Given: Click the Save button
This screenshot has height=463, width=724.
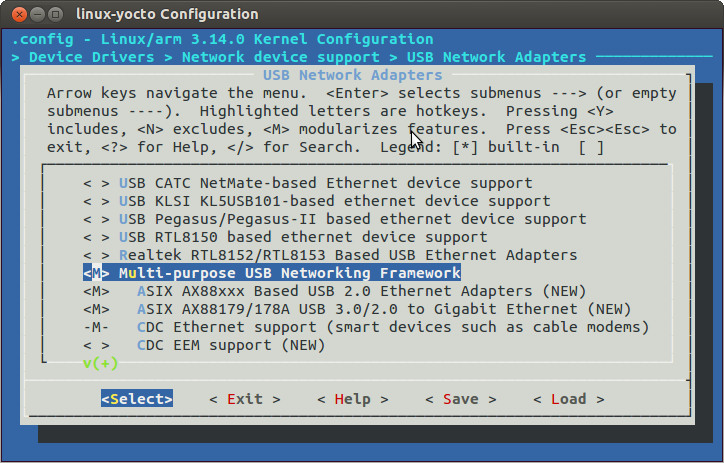Looking at the screenshot, I should tap(461, 399).
